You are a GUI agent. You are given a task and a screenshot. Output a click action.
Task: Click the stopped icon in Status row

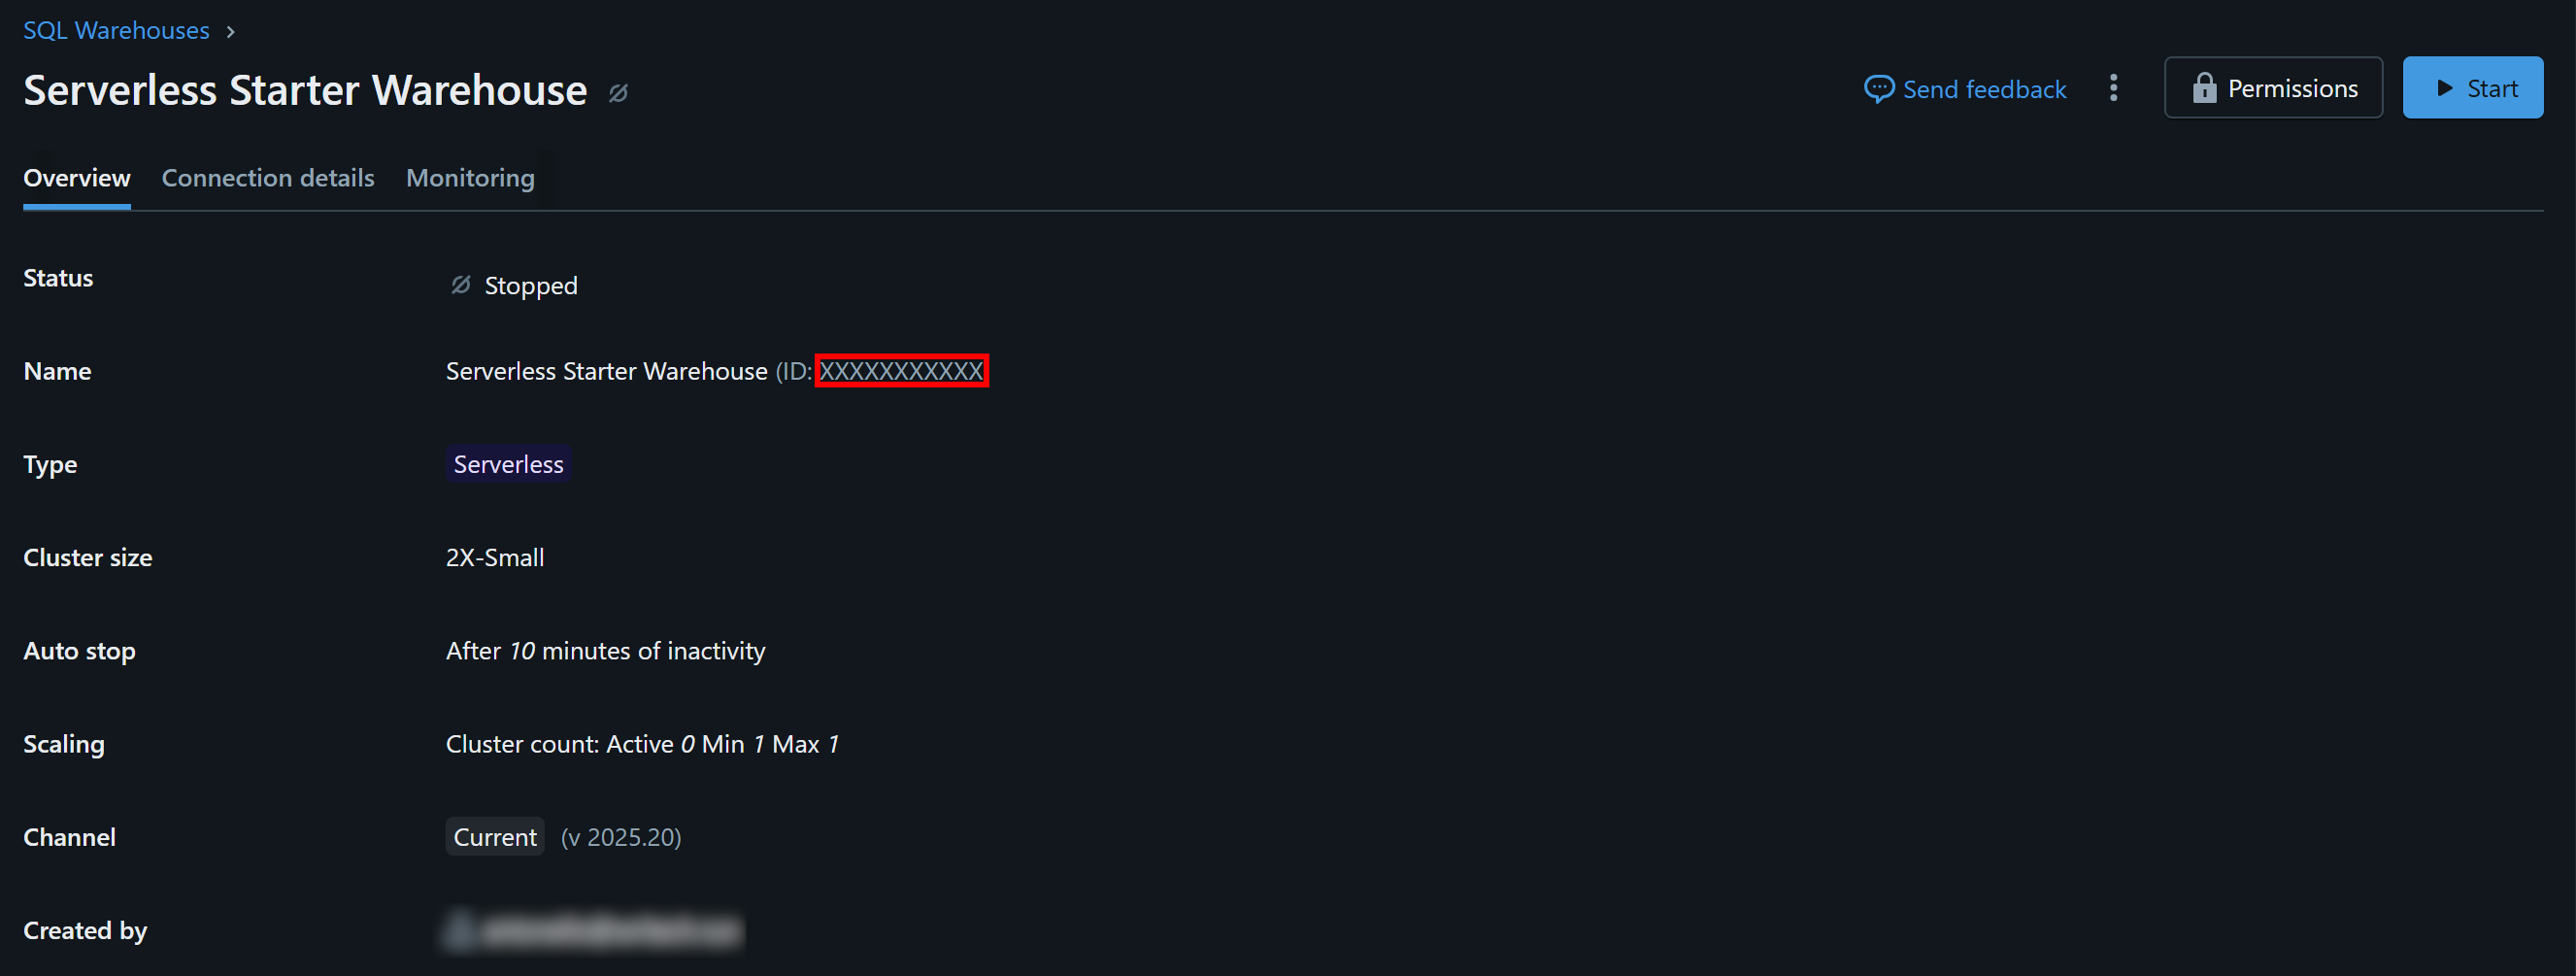[x=460, y=285]
